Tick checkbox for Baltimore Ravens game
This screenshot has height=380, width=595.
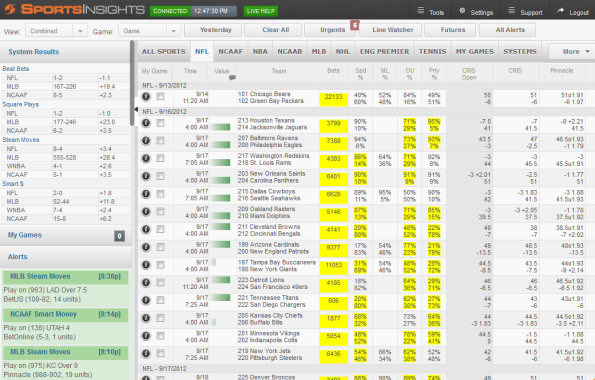[161, 140]
